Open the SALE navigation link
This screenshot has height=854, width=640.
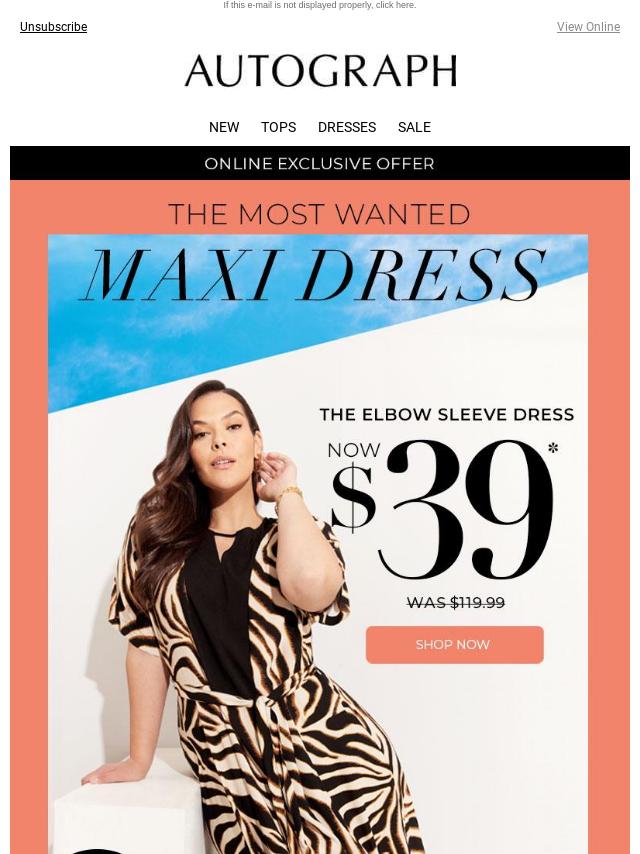pyautogui.click(x=414, y=127)
